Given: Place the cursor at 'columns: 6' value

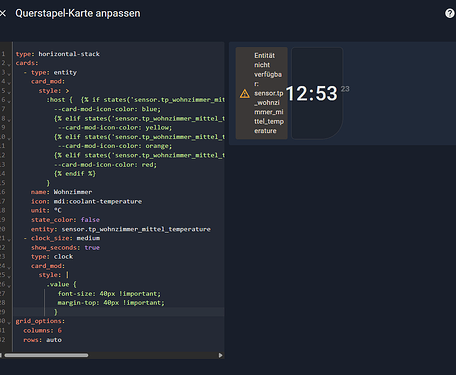Looking at the screenshot, I should 60,331.
